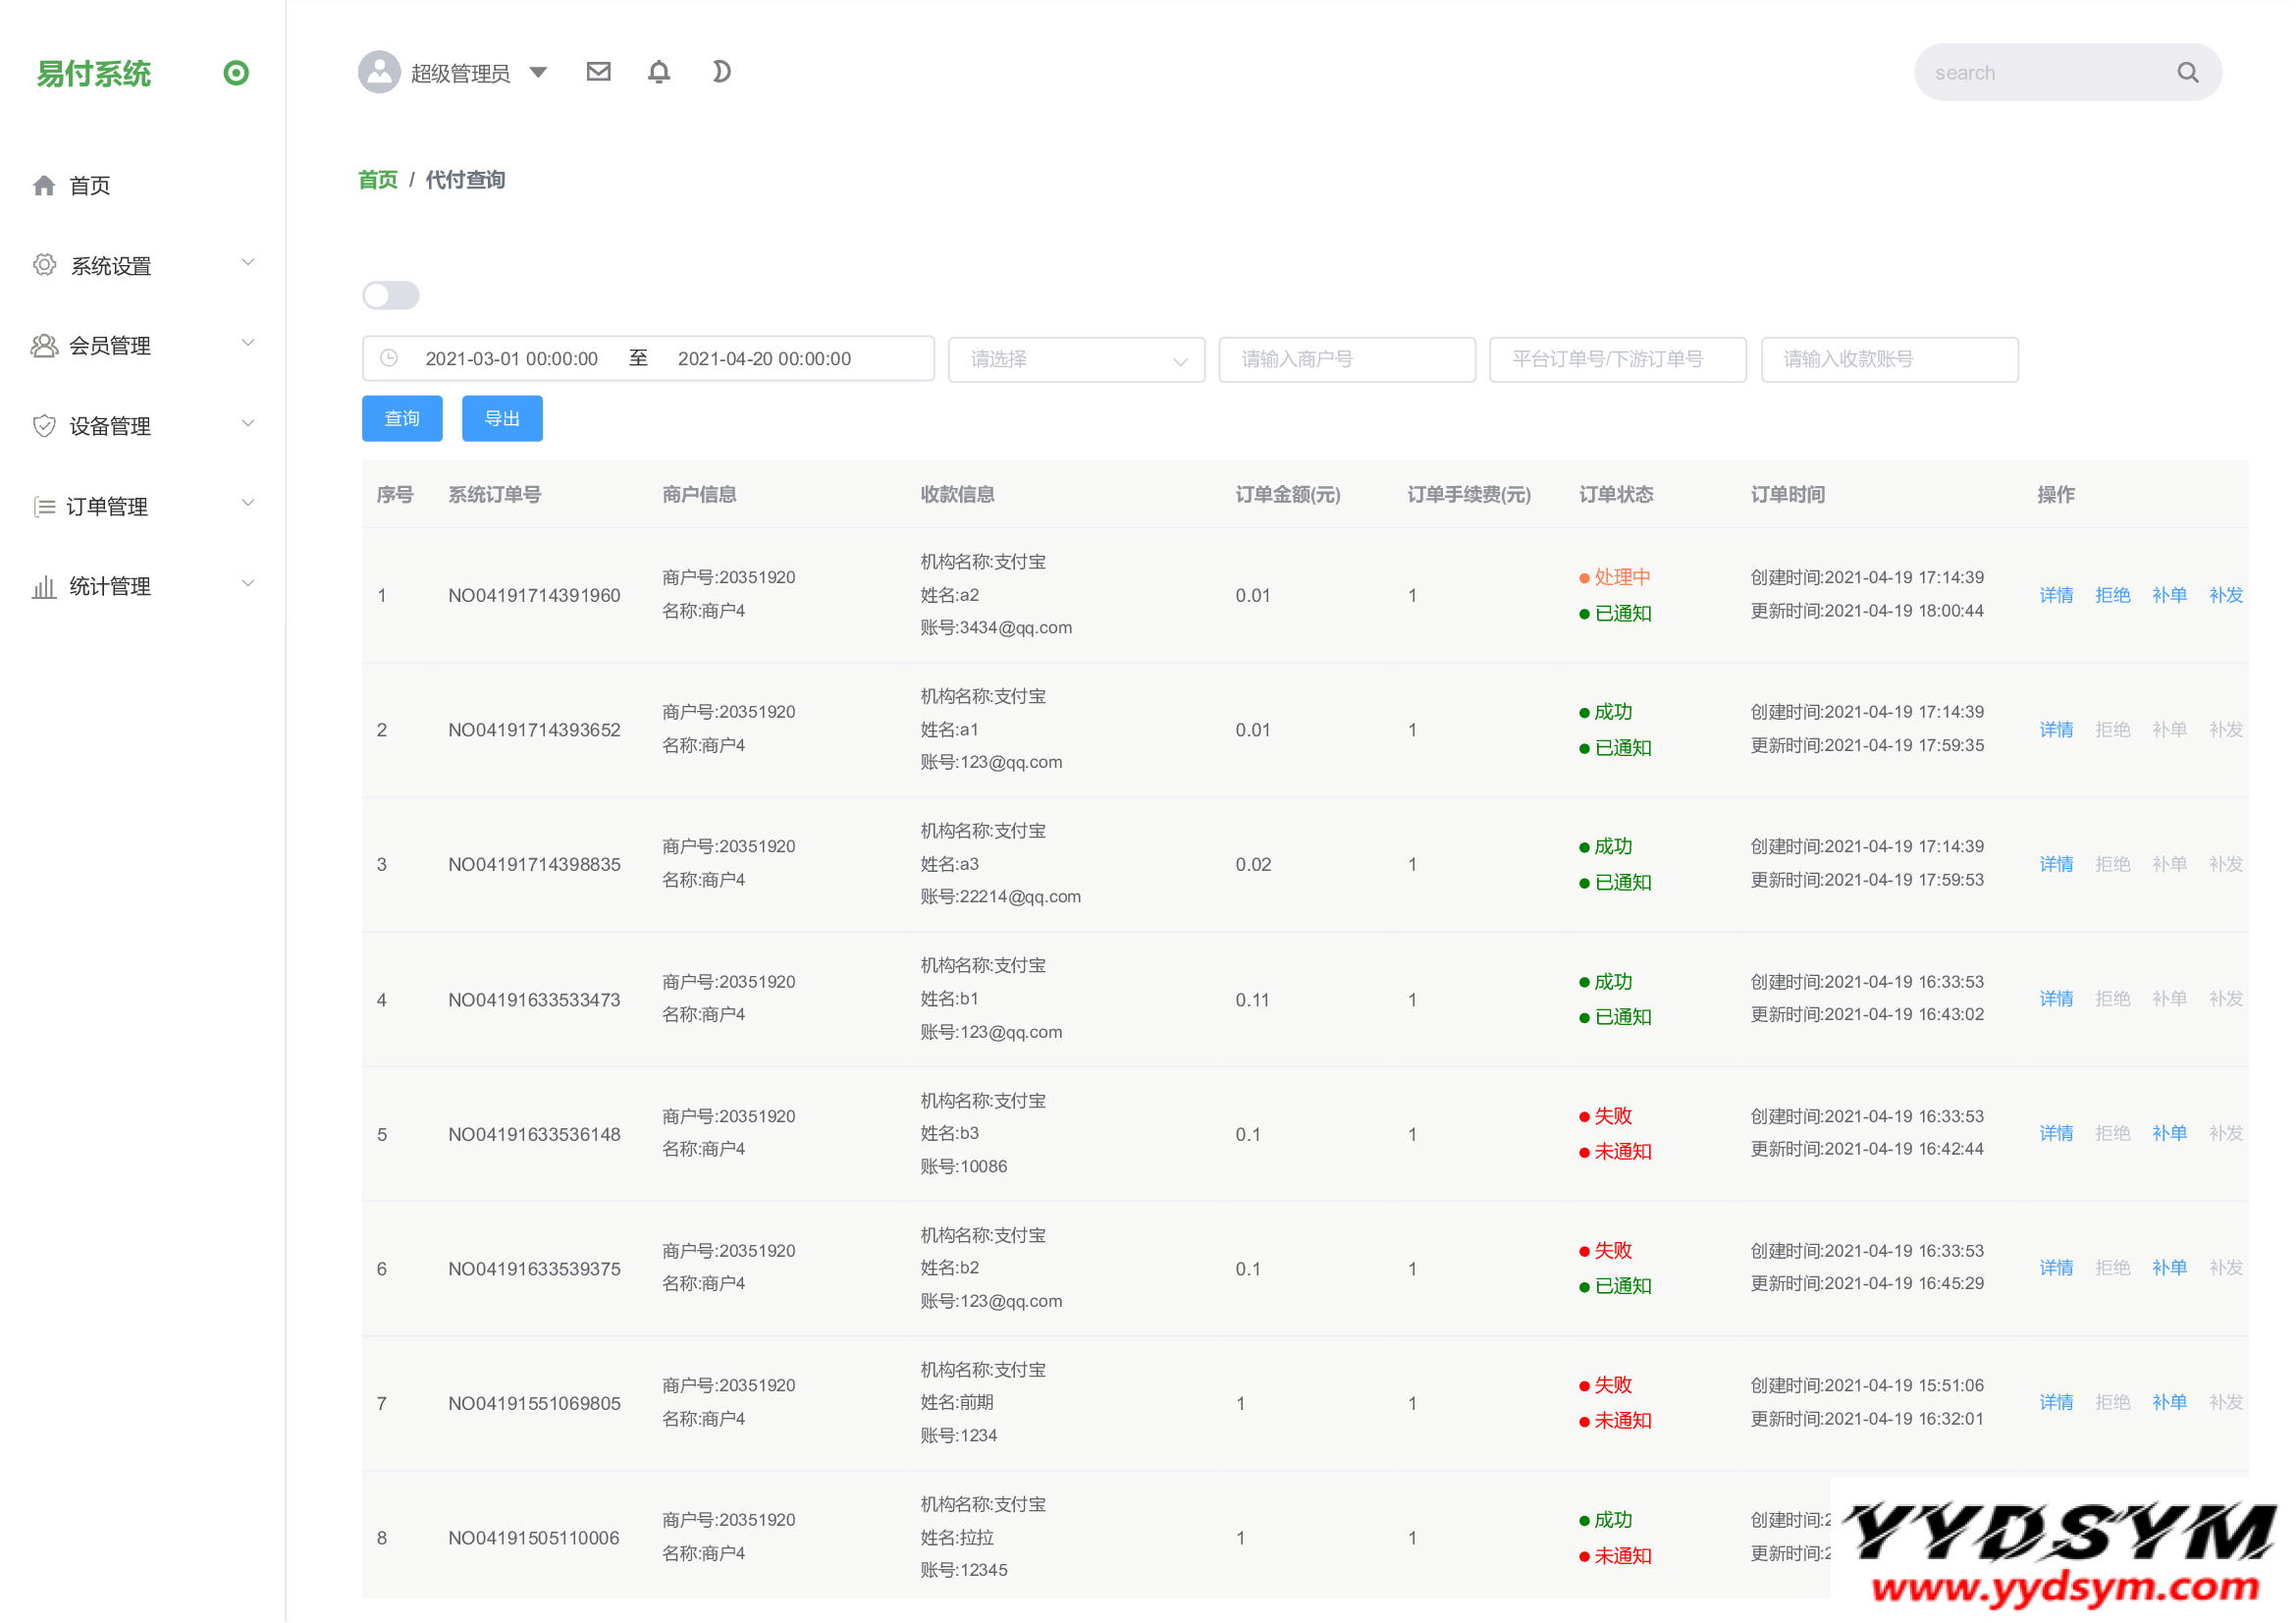Click the 请输入商户号 input field
The image size is (2296, 1623).
coord(1346,359)
